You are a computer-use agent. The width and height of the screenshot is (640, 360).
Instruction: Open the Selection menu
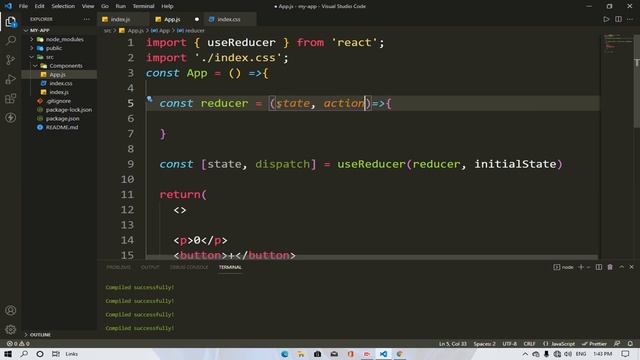tap(63, 6)
